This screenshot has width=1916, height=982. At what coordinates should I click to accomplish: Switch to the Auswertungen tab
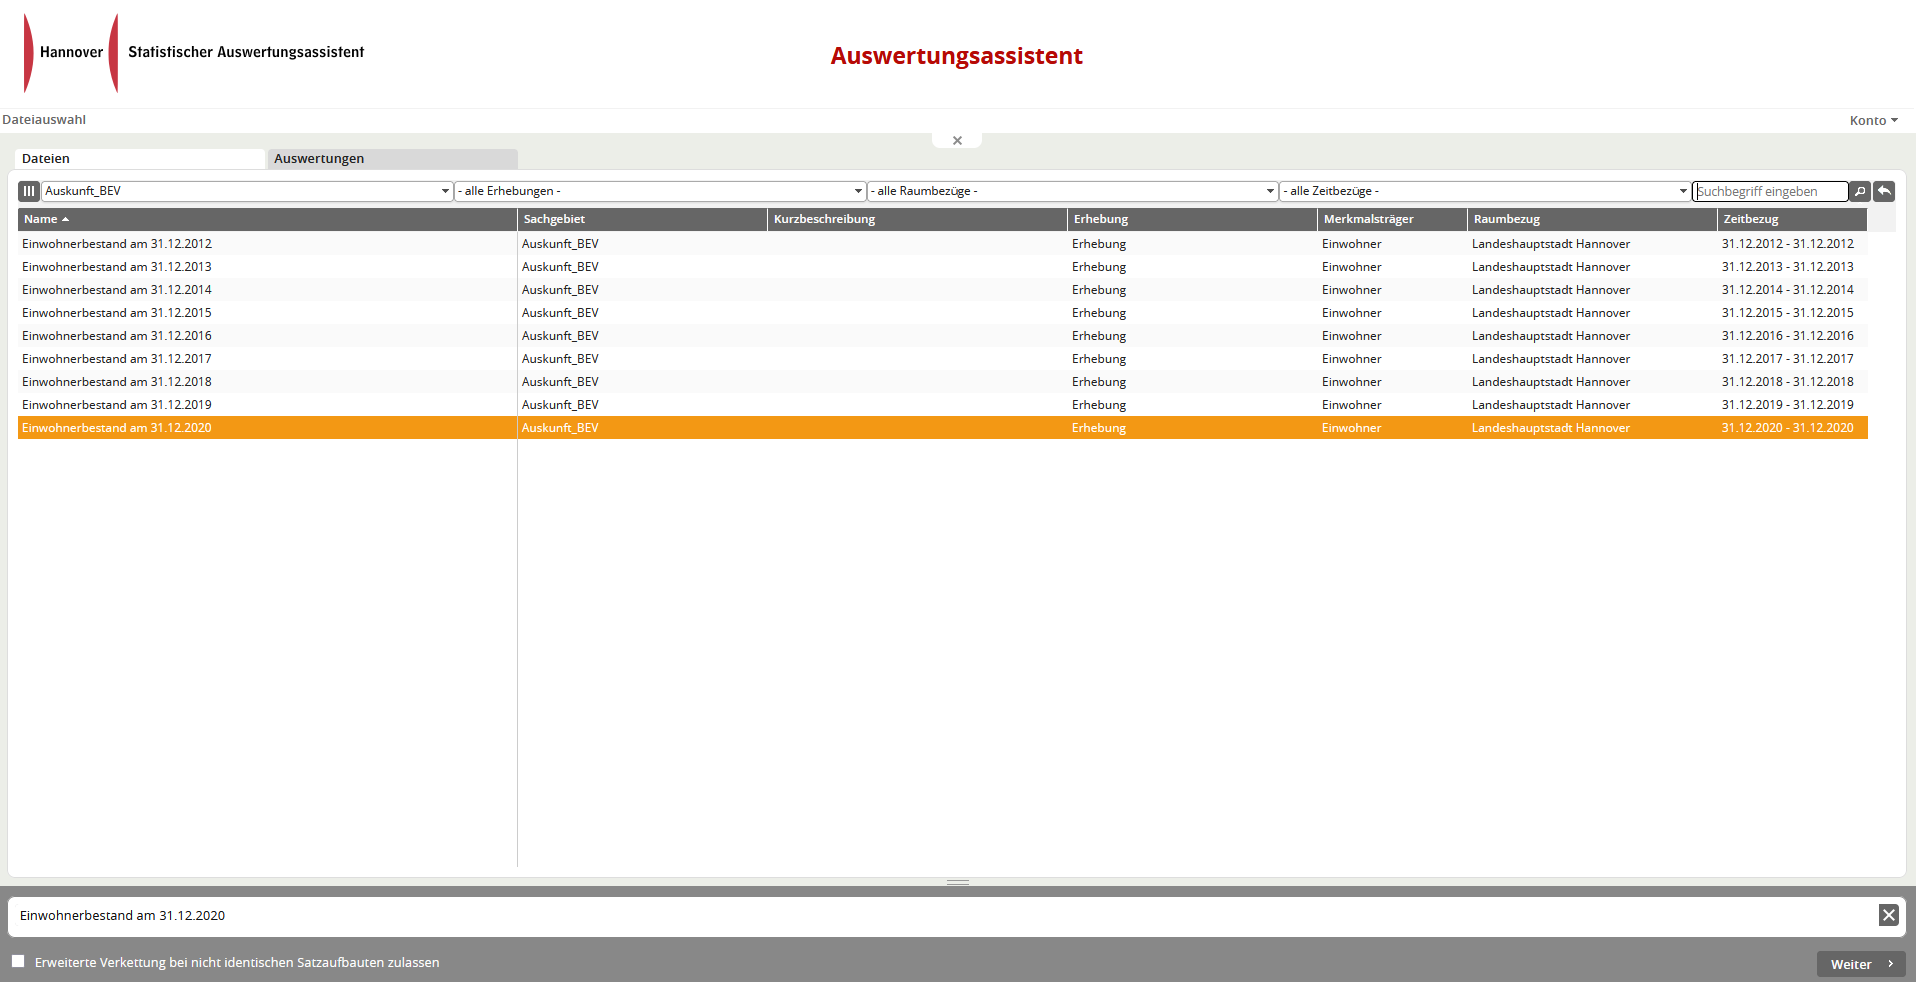[x=392, y=159]
